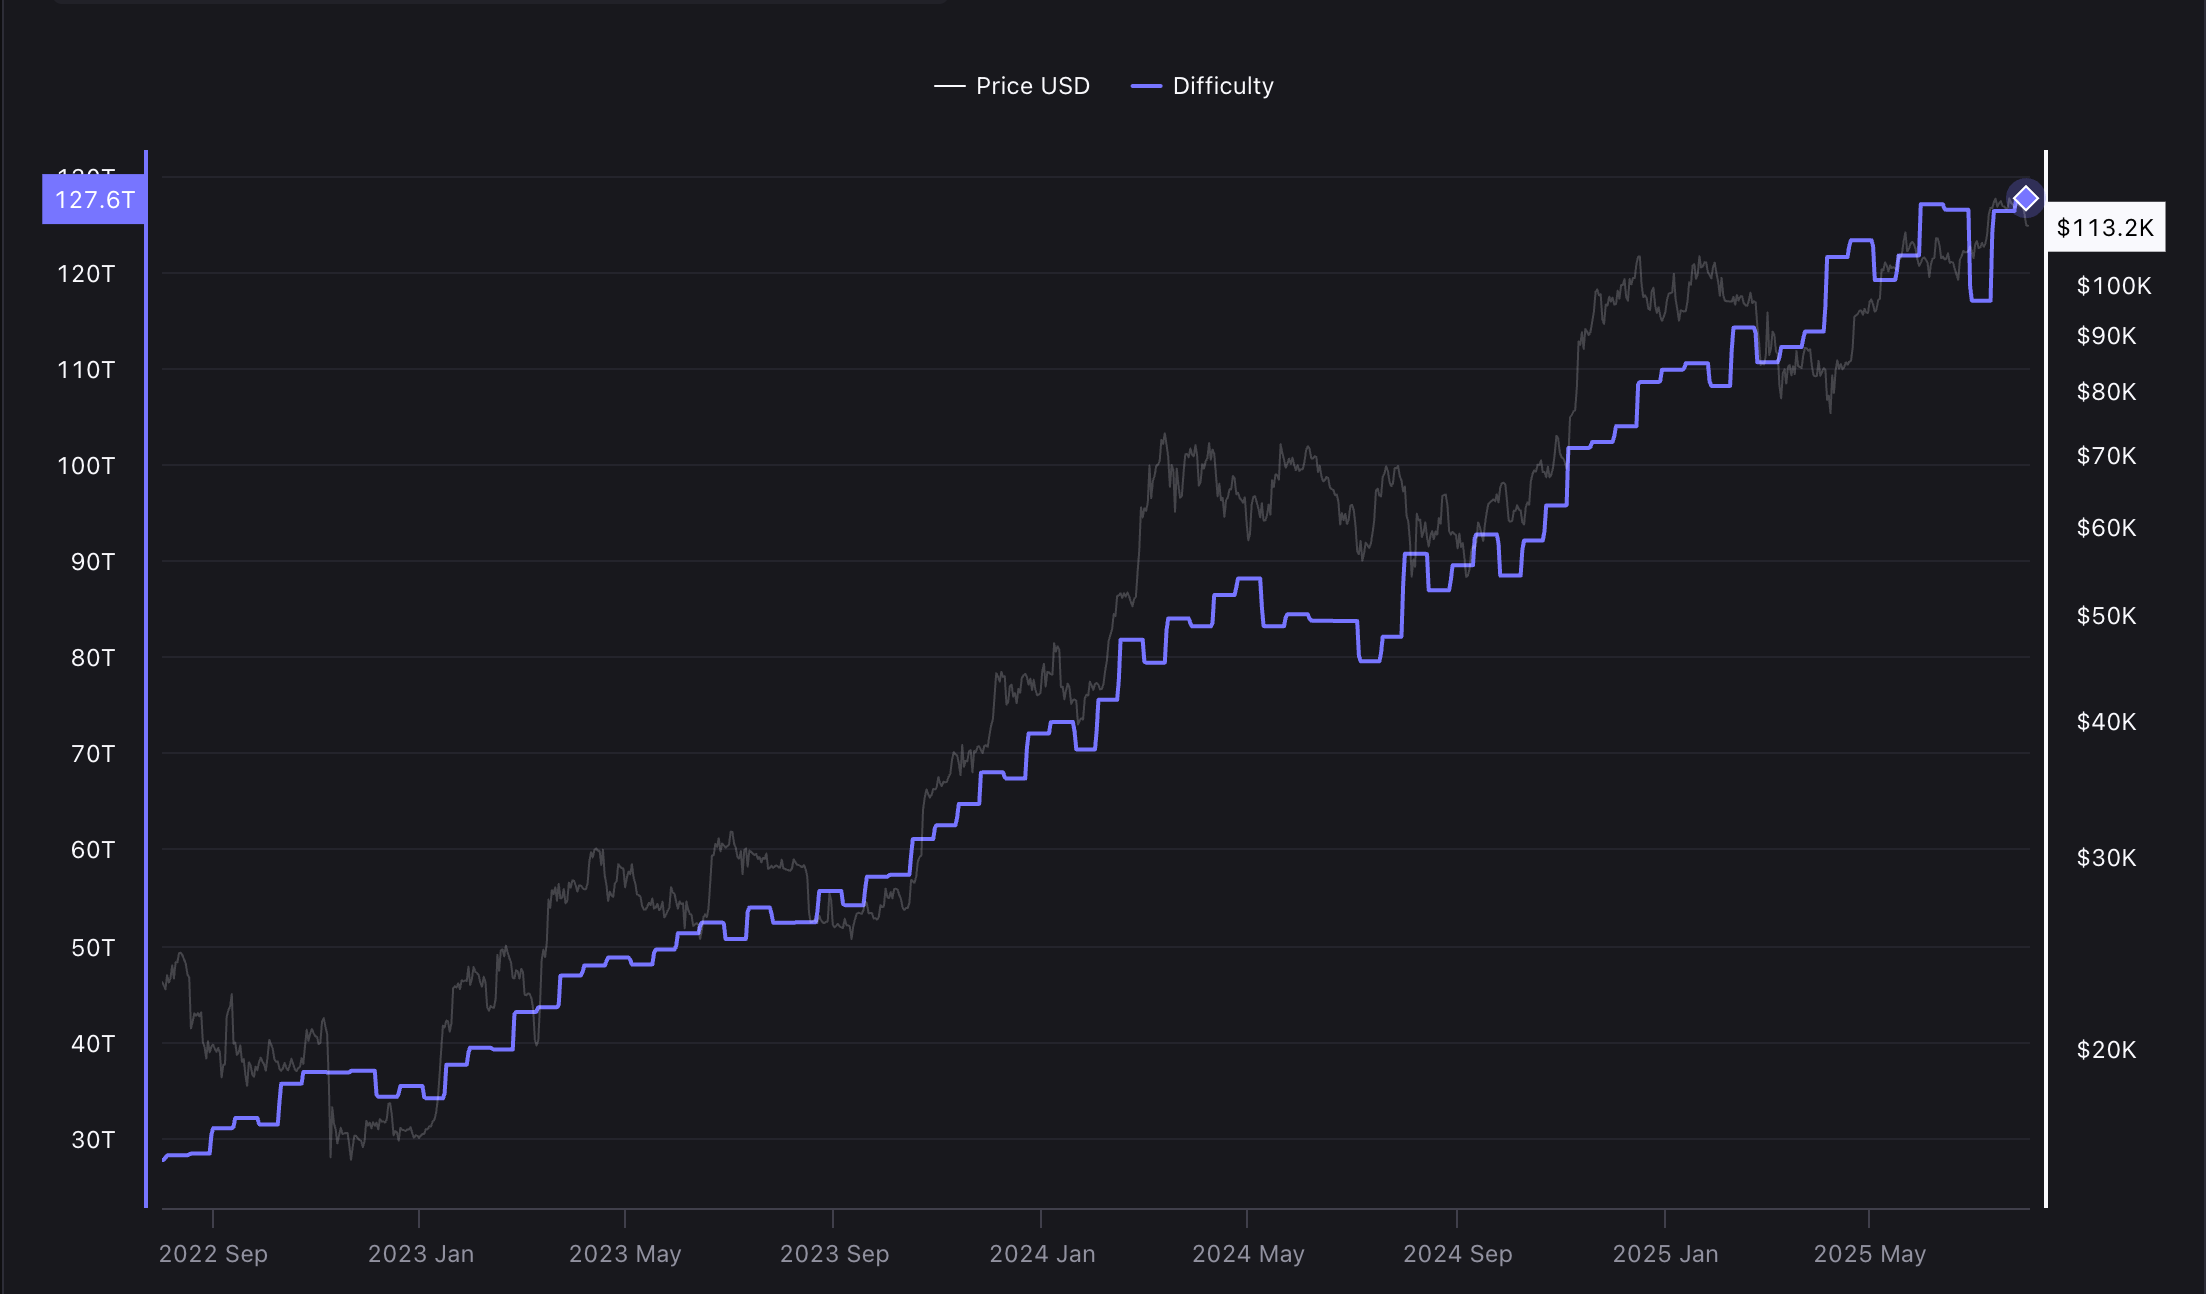Click the 2025 May label on the time axis
Image resolution: width=2206 pixels, height=1294 pixels.
pos(1869,1253)
